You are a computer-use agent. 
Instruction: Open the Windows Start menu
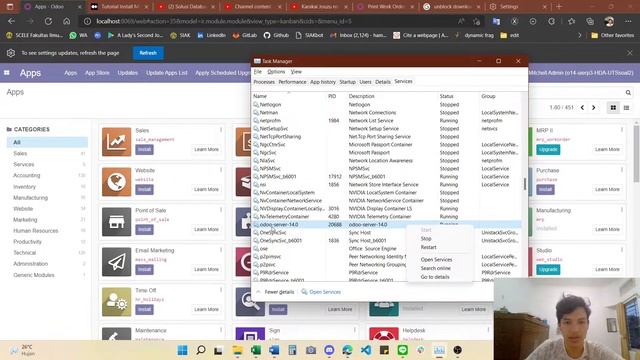pos(182,350)
